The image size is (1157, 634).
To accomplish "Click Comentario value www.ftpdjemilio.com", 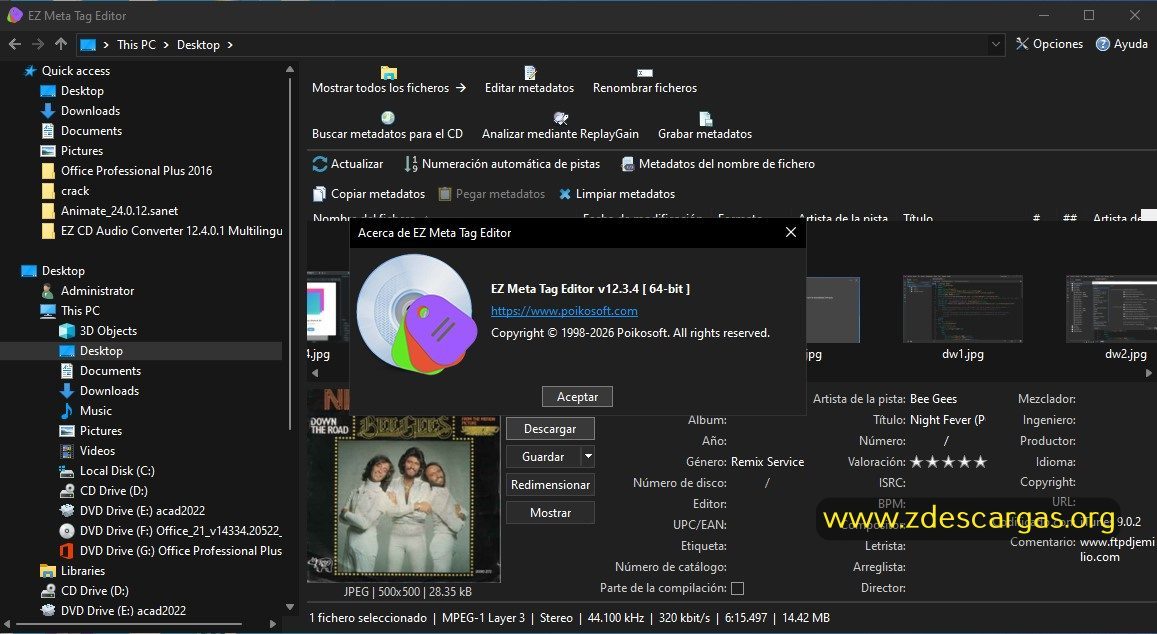I will (x=1116, y=549).
